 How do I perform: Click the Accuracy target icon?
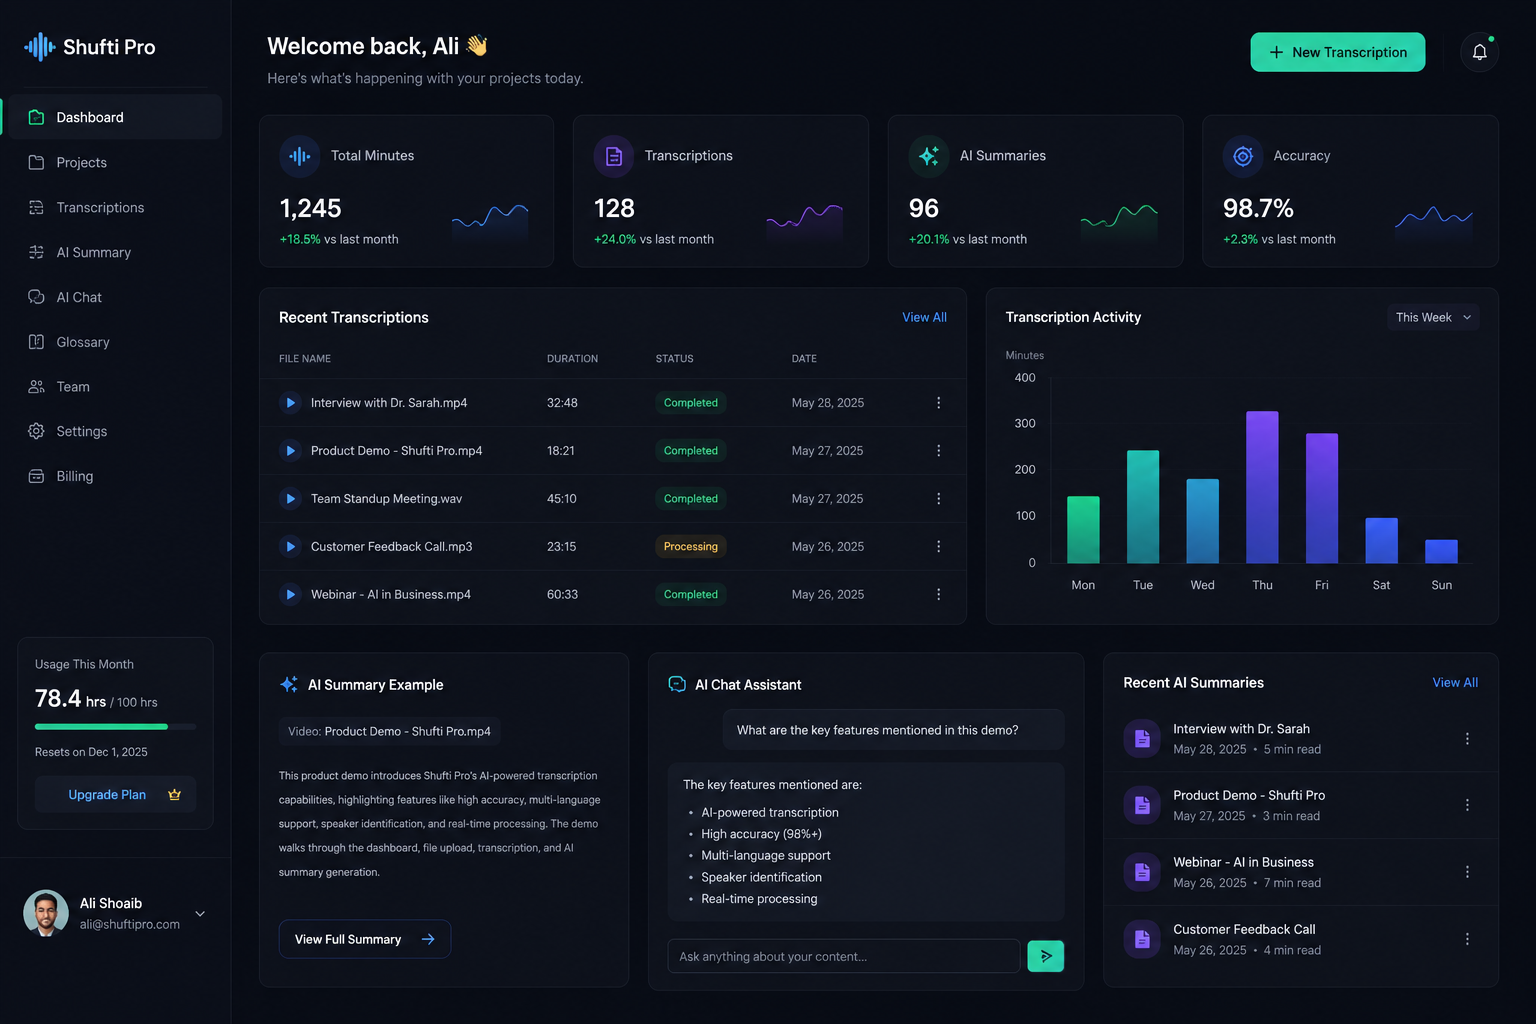(1242, 156)
